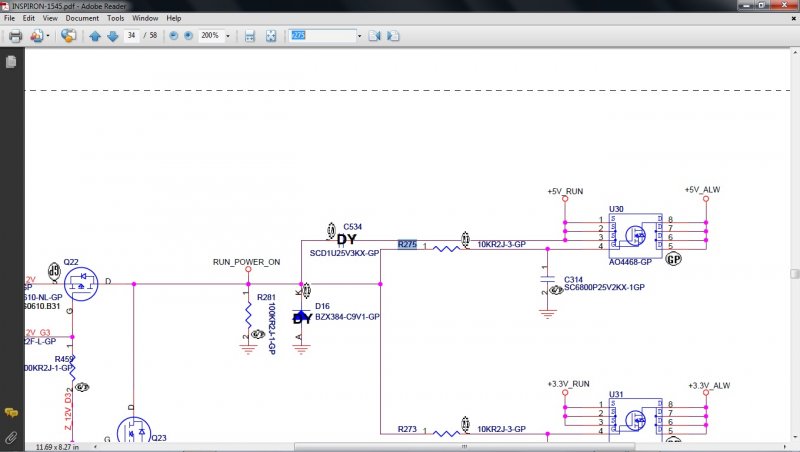Open the View menu

[50, 18]
